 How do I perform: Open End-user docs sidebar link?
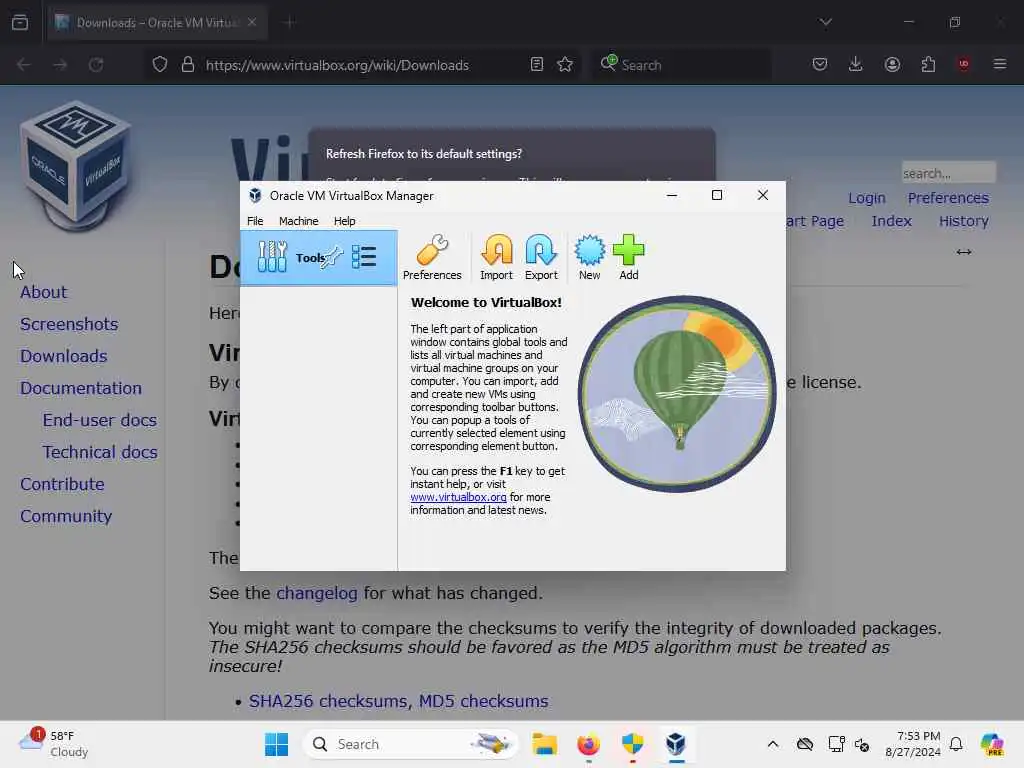[100, 420]
